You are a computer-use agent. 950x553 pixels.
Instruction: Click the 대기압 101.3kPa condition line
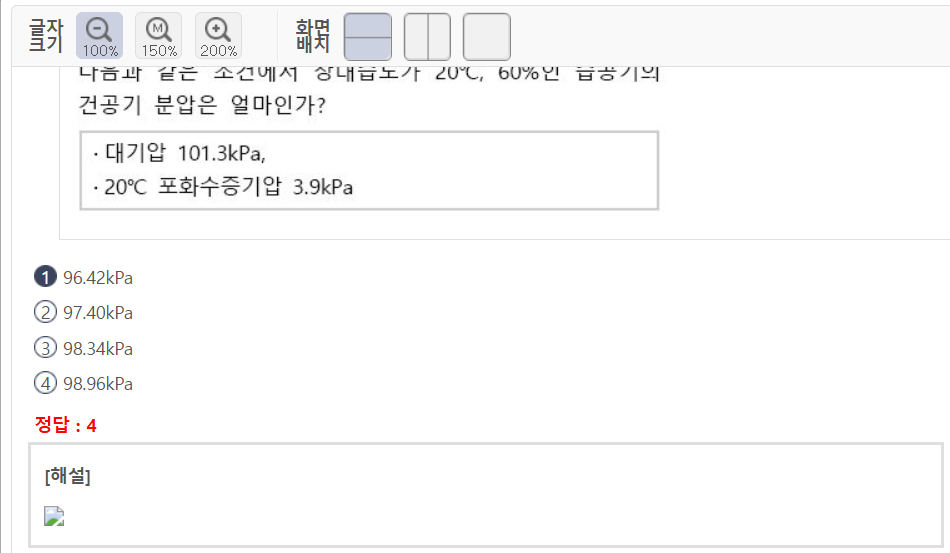(x=180, y=153)
